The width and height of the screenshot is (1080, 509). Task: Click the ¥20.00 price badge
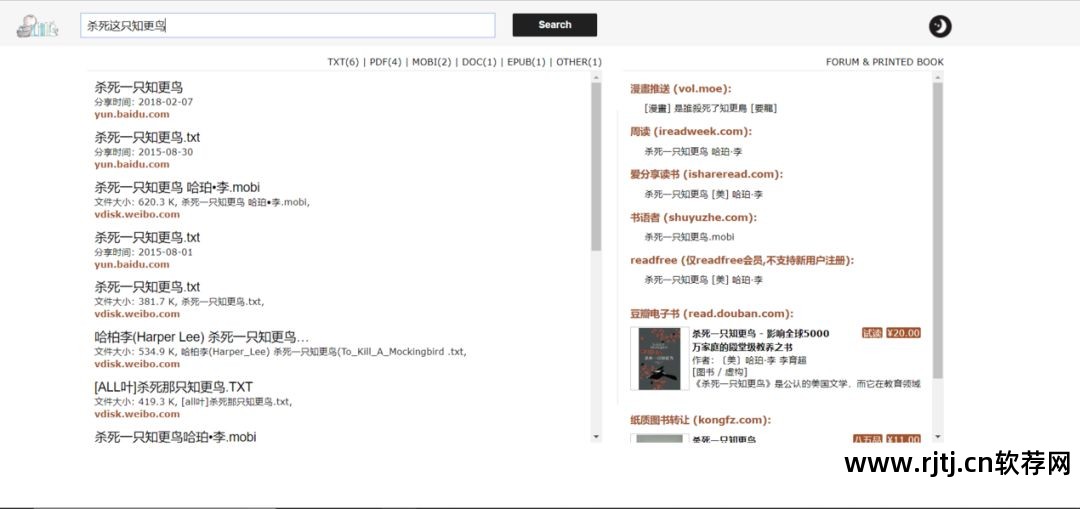pos(903,333)
